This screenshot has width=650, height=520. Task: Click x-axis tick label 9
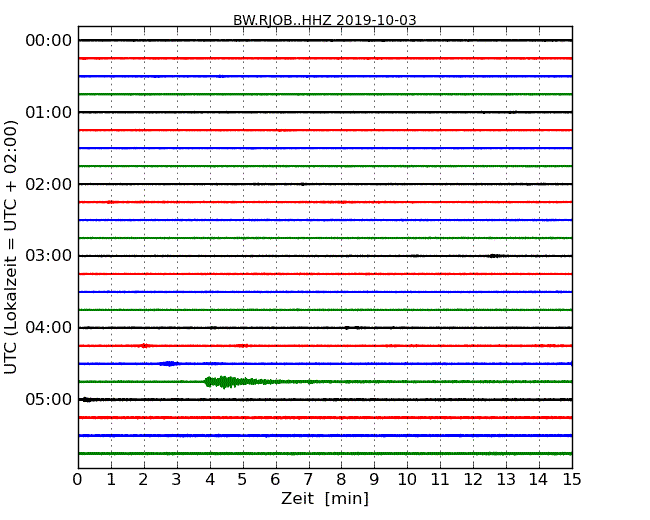(x=374, y=480)
